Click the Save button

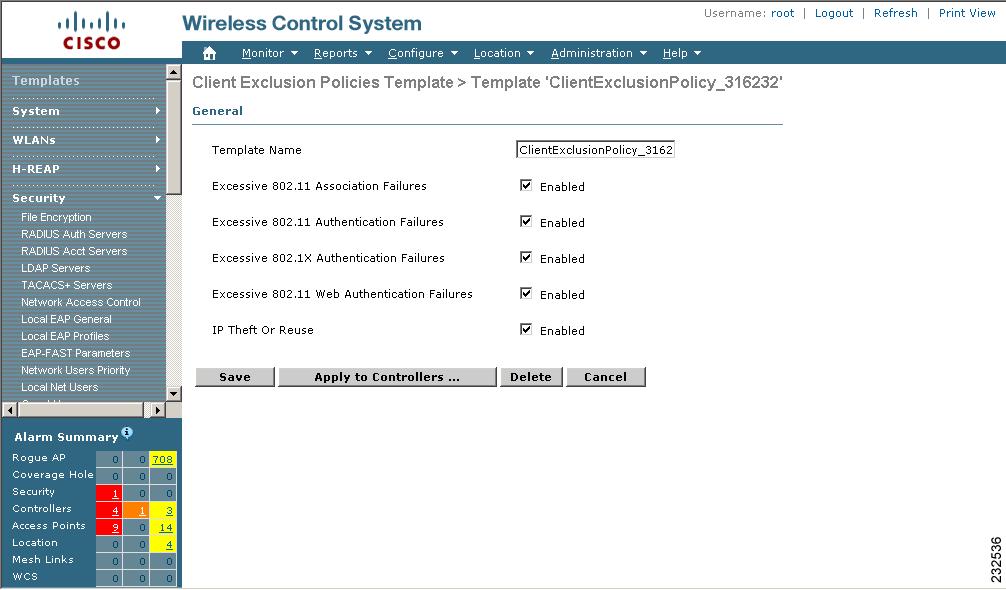pos(235,377)
